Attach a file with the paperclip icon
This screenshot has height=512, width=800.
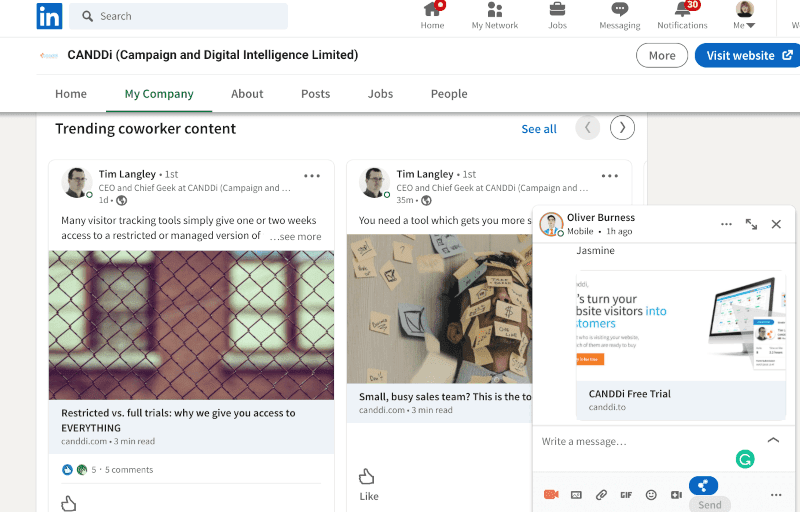(x=601, y=495)
